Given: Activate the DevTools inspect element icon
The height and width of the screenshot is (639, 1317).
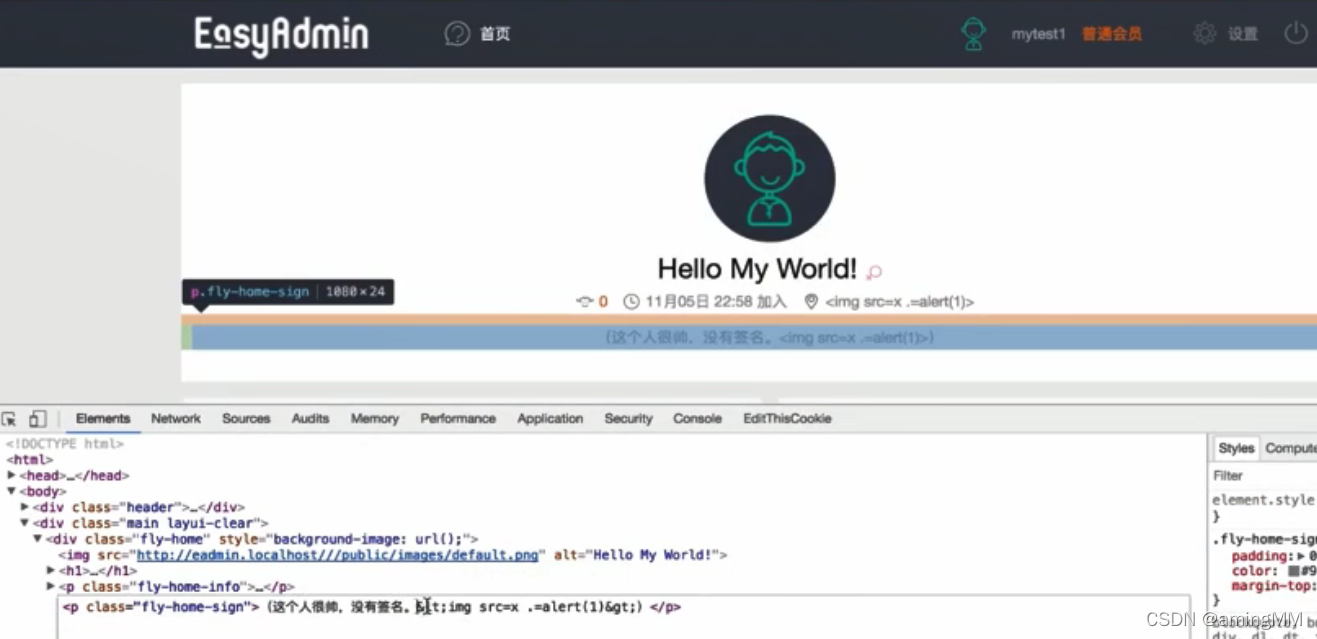Looking at the screenshot, I should [x=9, y=419].
